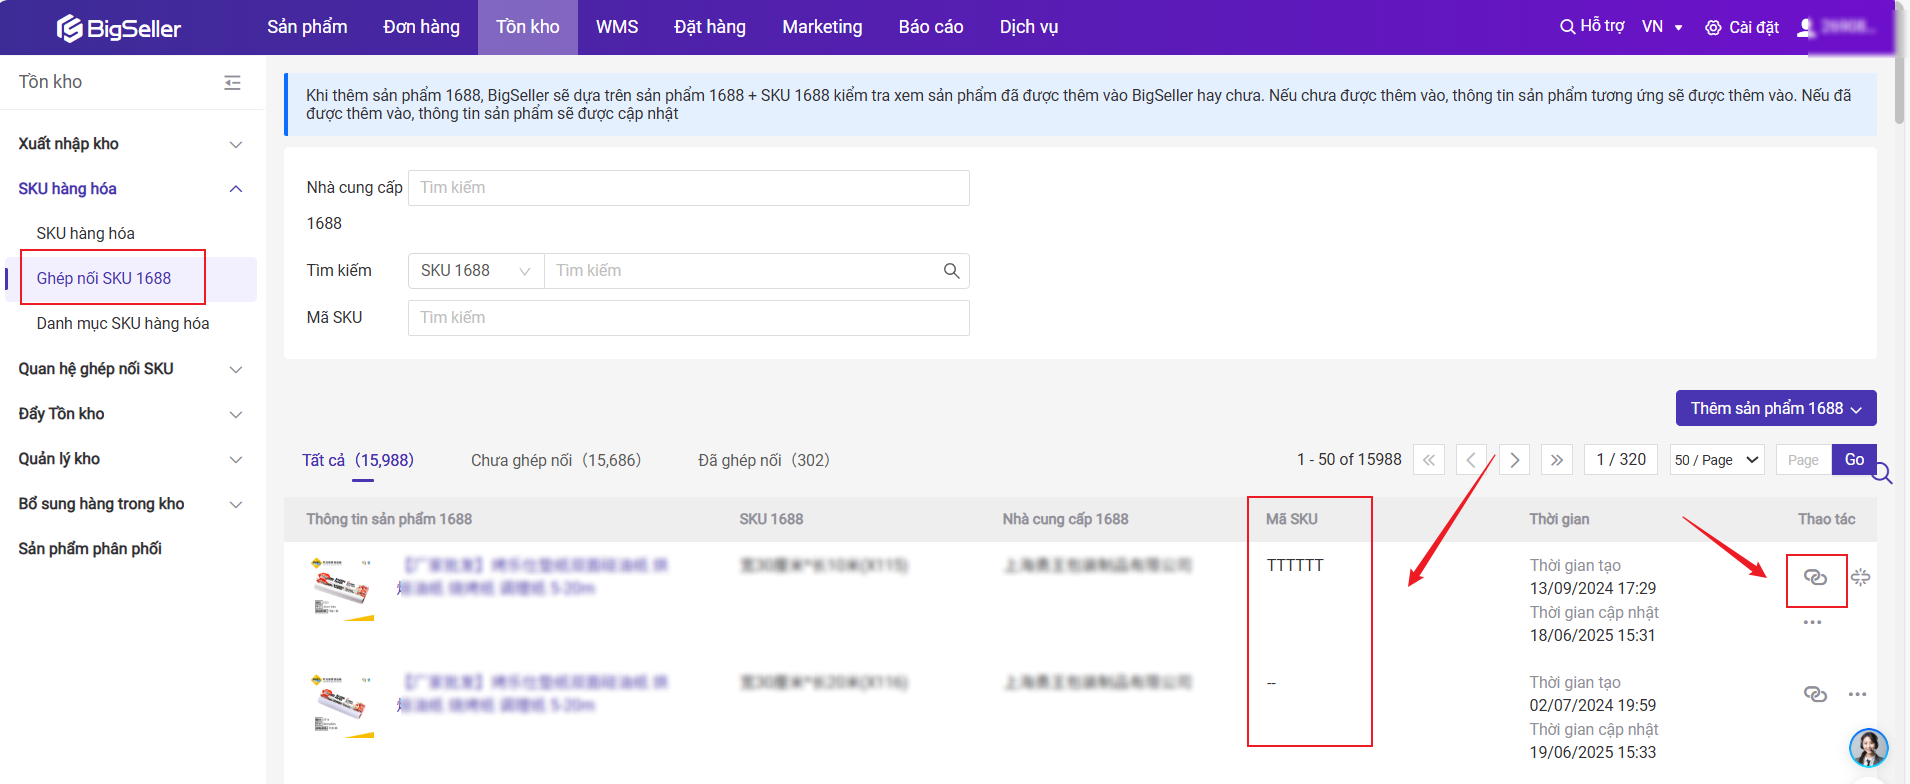
Task: Switch to Chưa ghép nối tab
Action: click(x=556, y=460)
